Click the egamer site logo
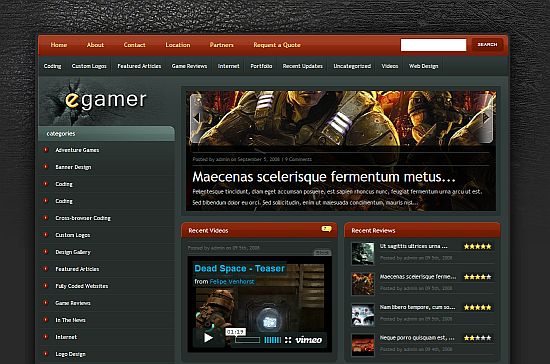 (105, 100)
